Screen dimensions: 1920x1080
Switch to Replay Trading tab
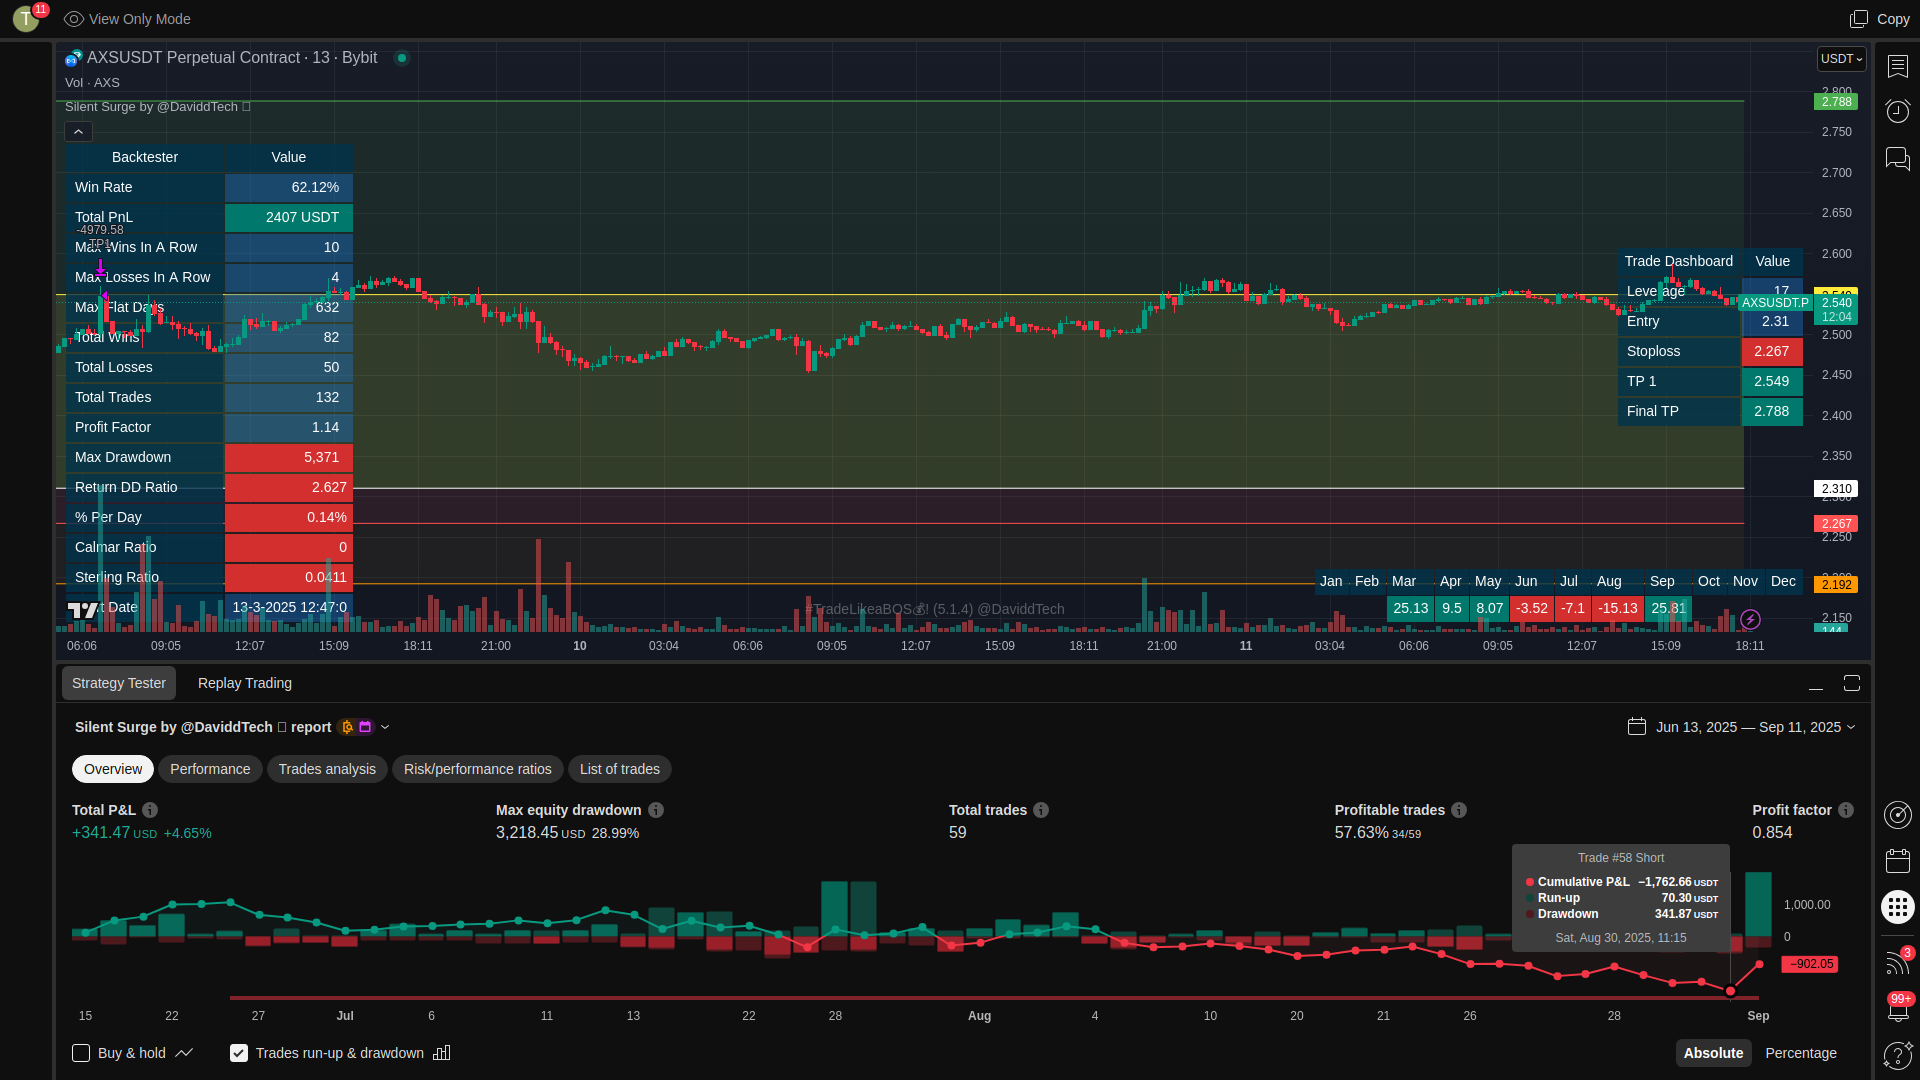point(245,683)
